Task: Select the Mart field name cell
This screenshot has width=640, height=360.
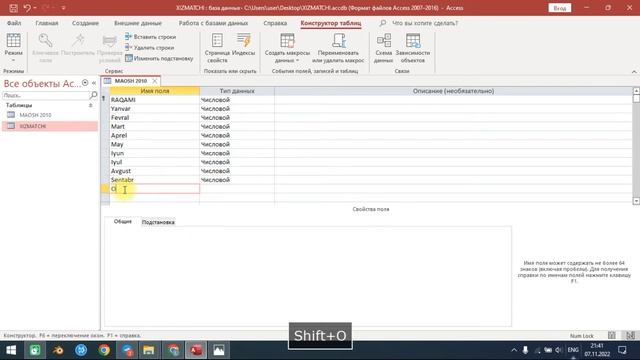Action: pyautogui.click(x=155, y=127)
